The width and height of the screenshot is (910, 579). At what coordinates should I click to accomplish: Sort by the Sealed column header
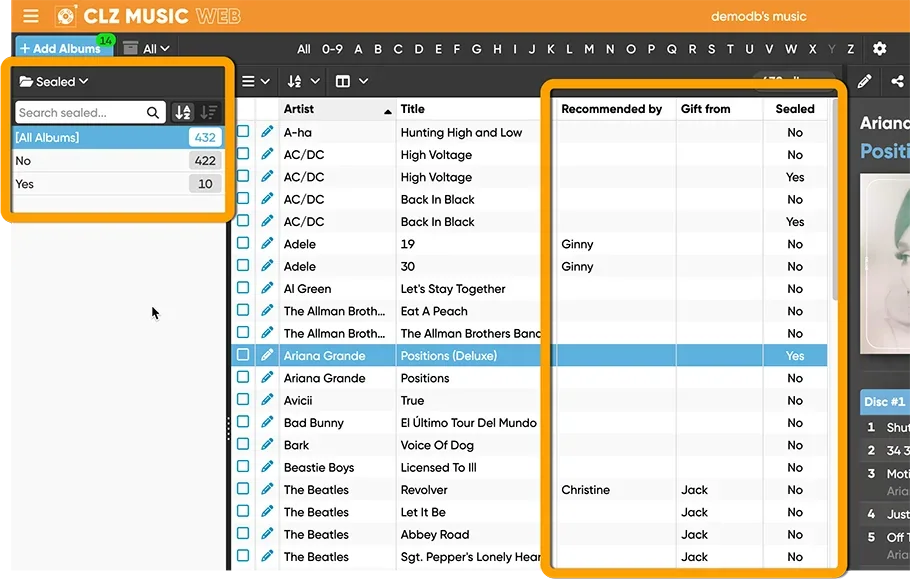[795, 109]
